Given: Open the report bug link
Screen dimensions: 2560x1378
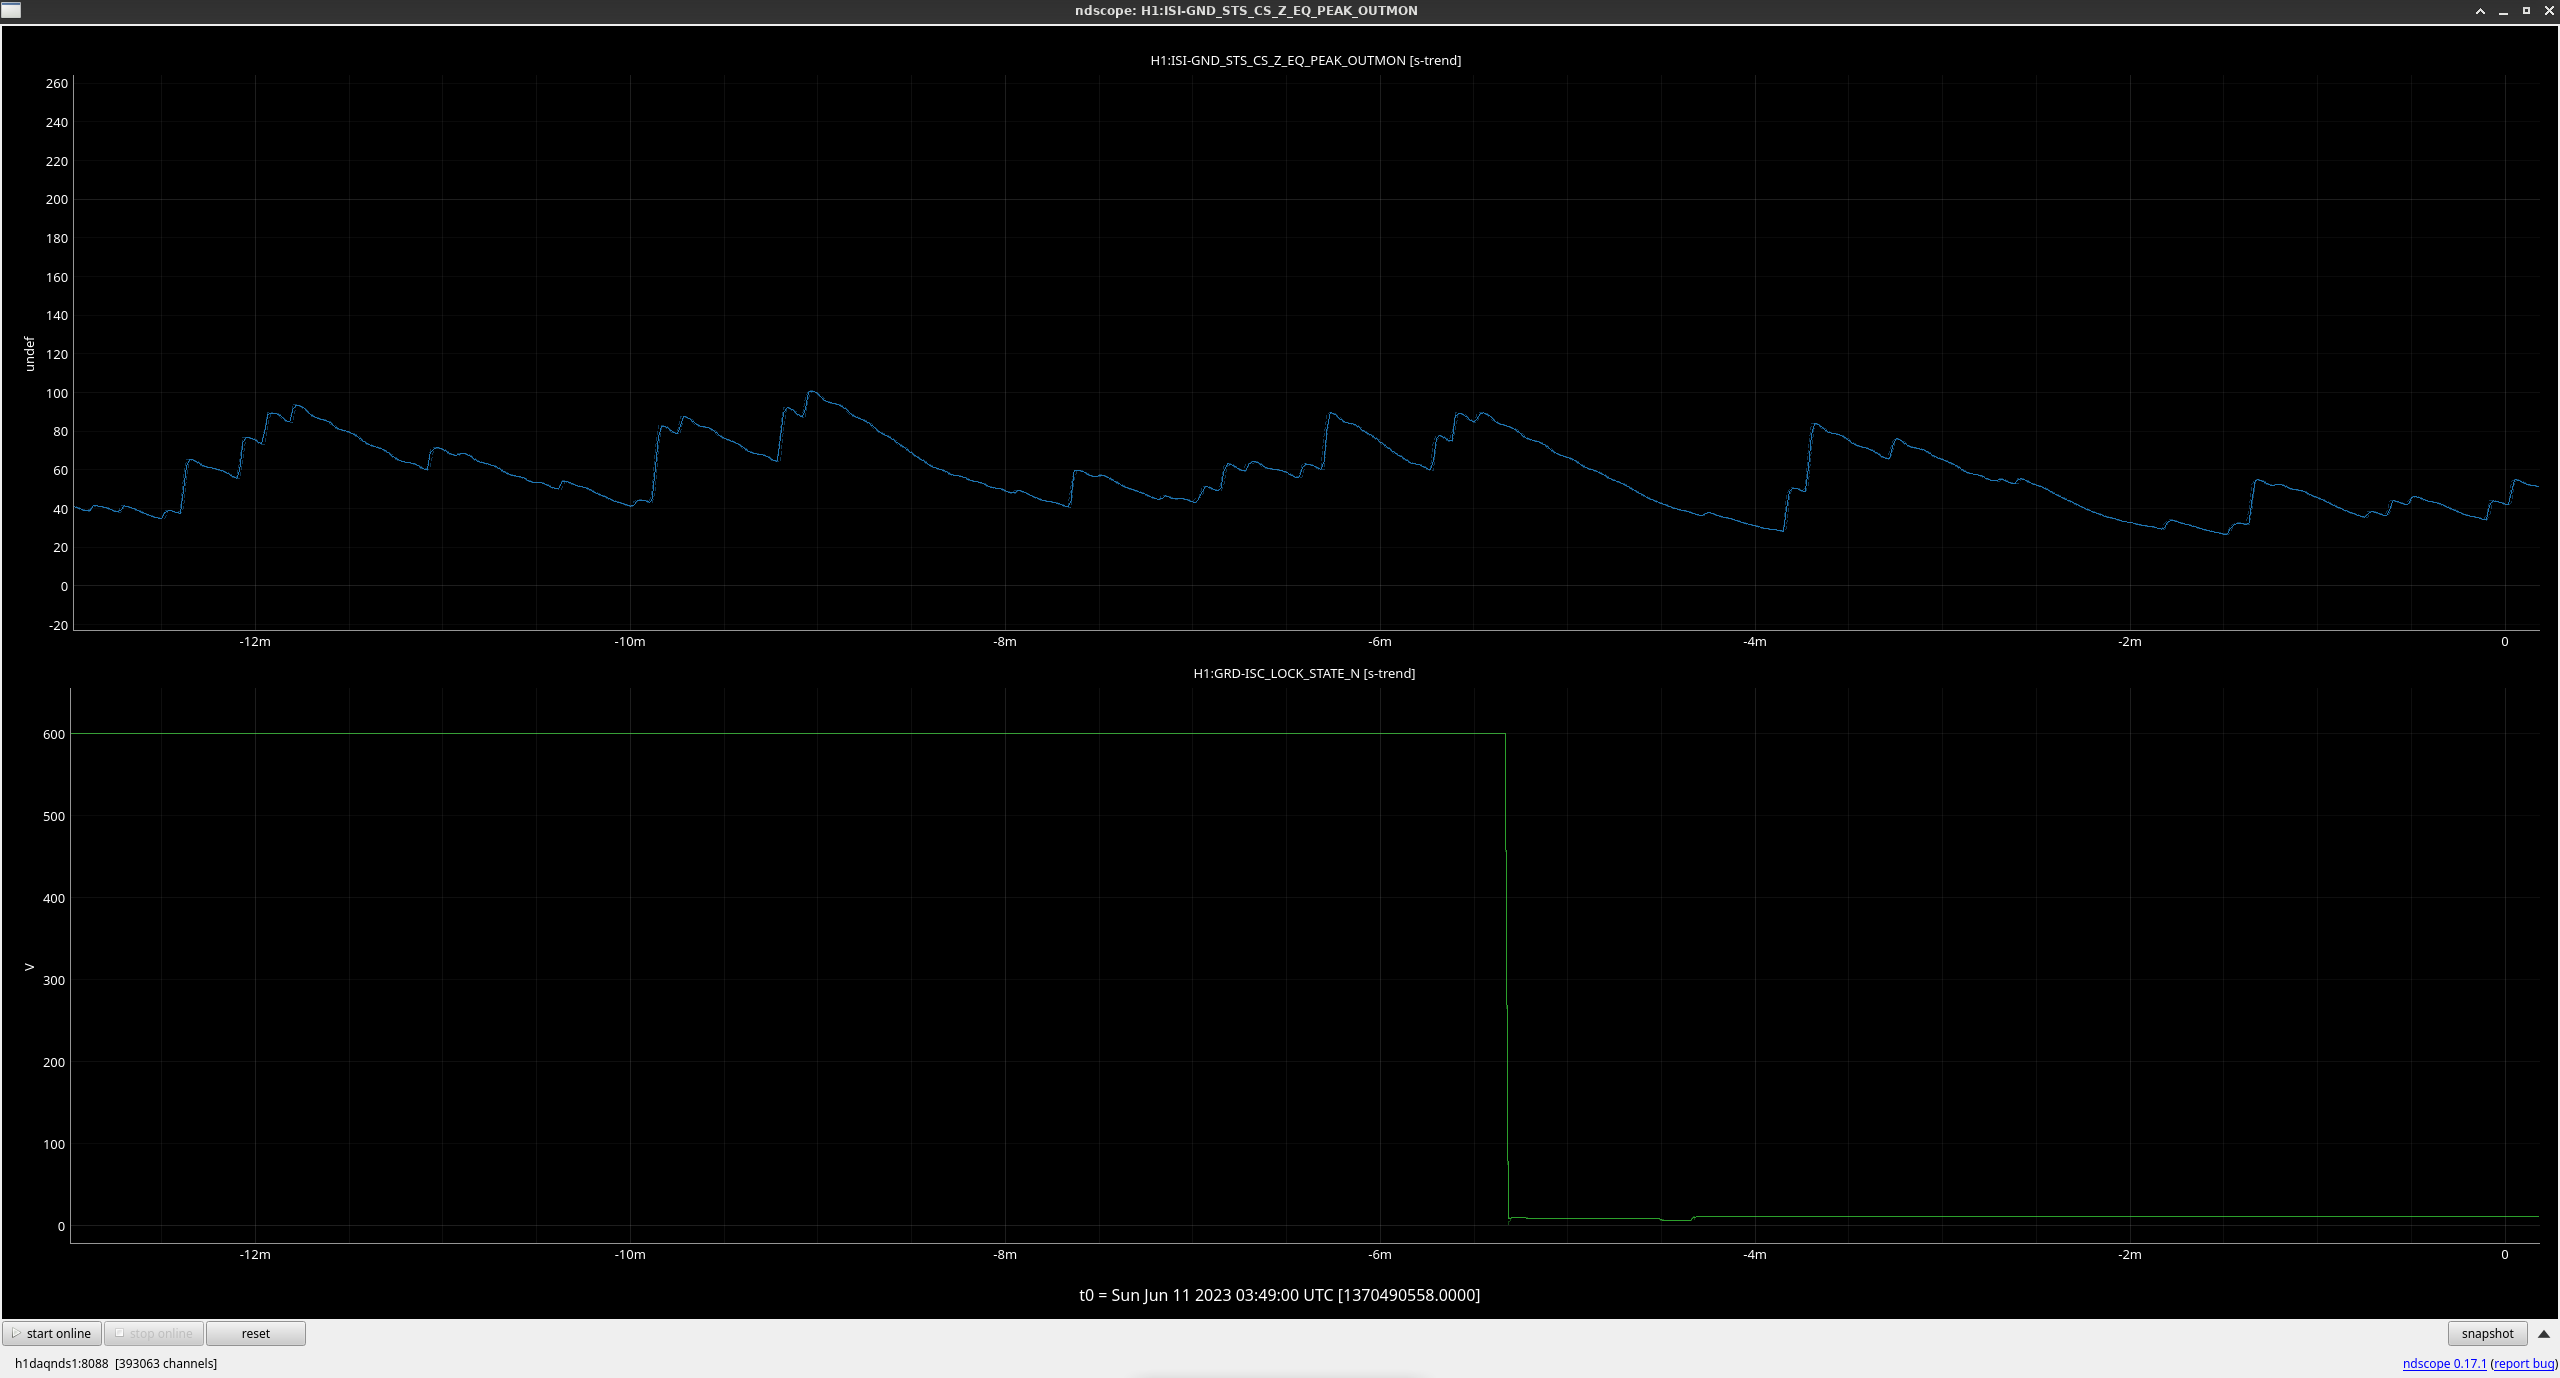Looking at the screenshot, I should pyautogui.click(x=2523, y=1363).
